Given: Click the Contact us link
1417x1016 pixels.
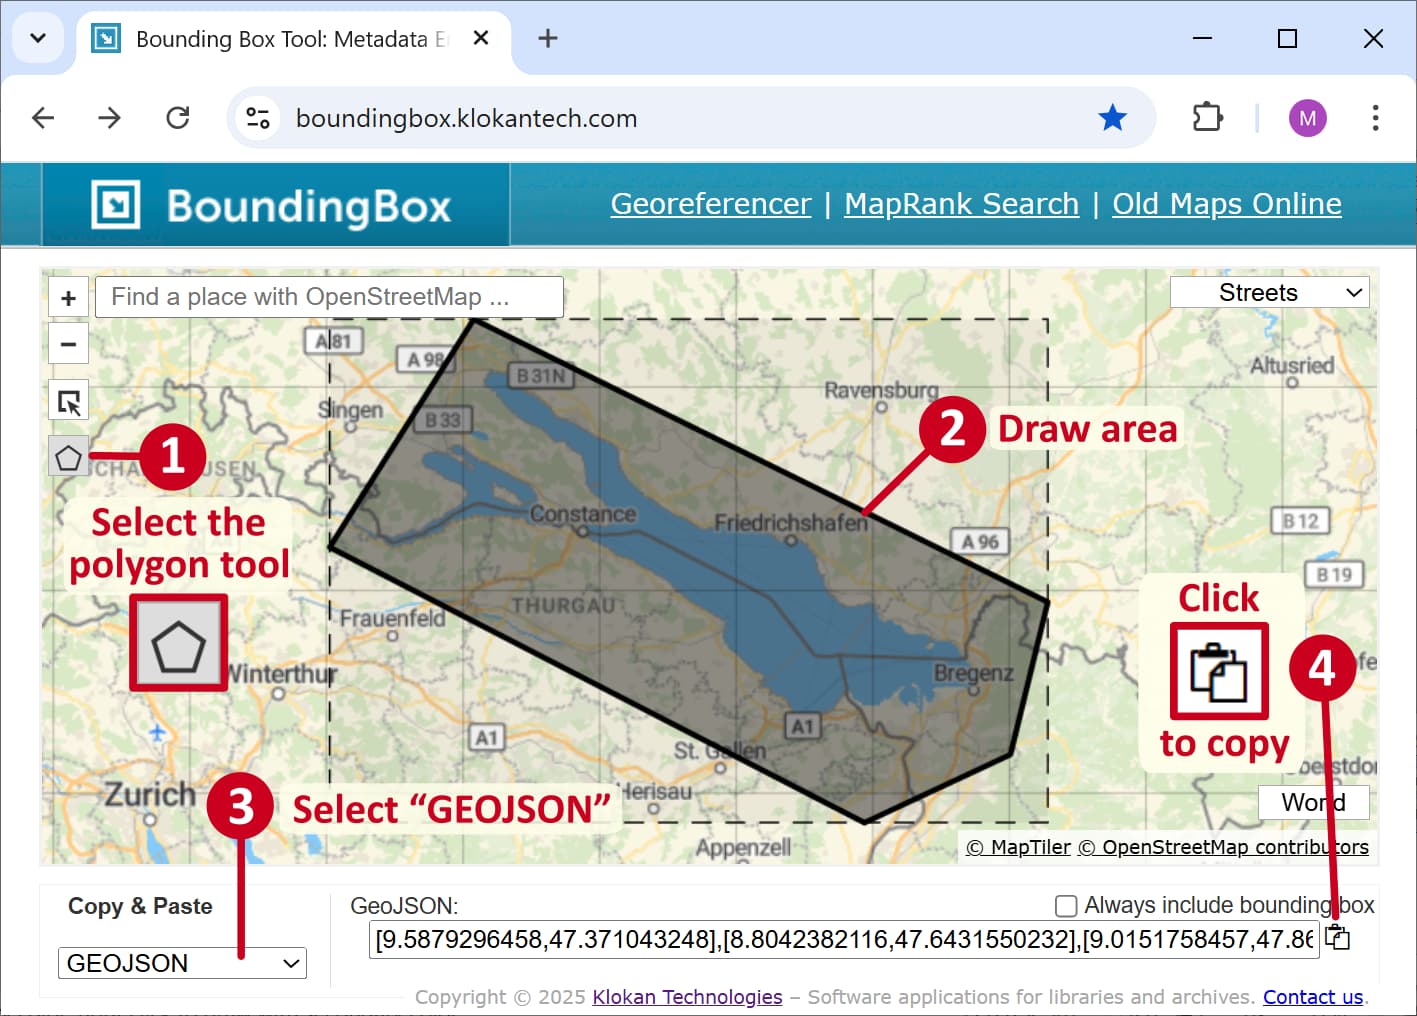Looking at the screenshot, I should tap(1313, 997).
